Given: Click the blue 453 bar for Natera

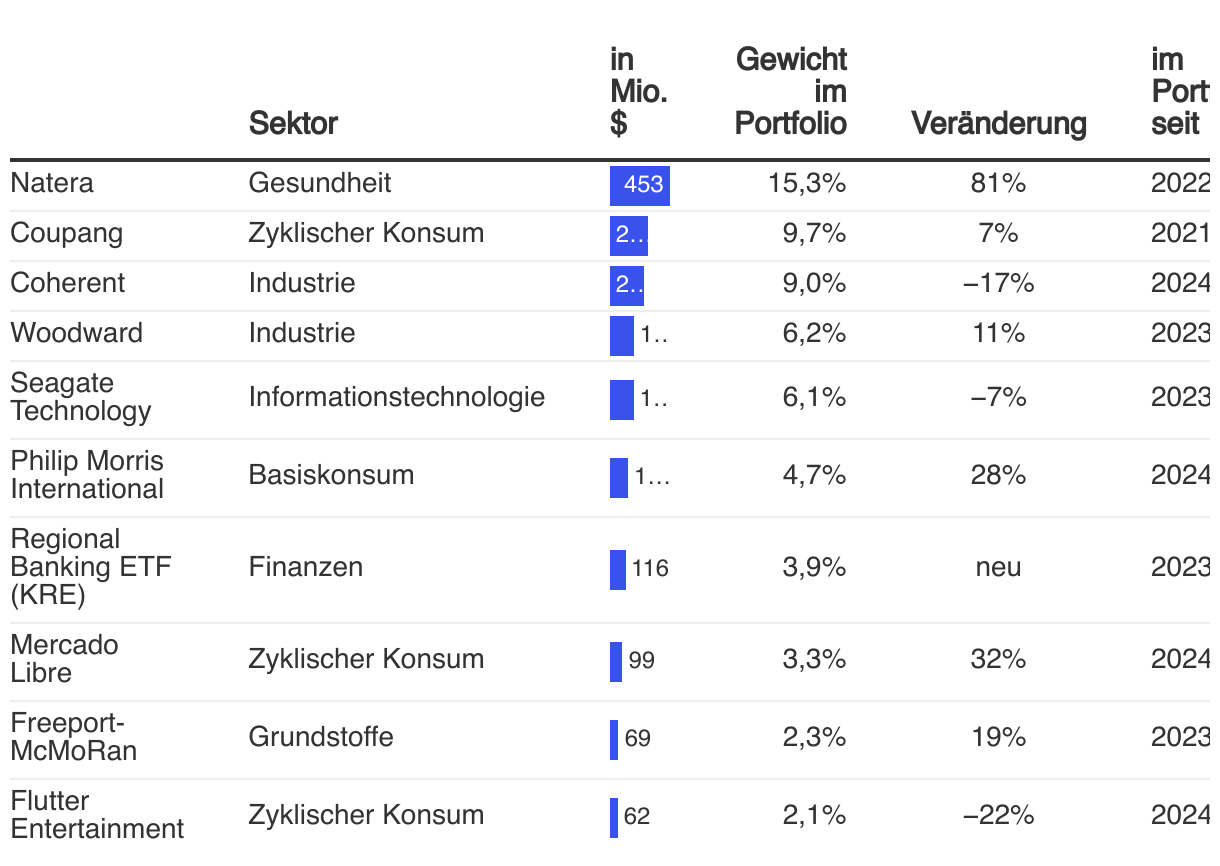Looking at the screenshot, I should [640, 185].
